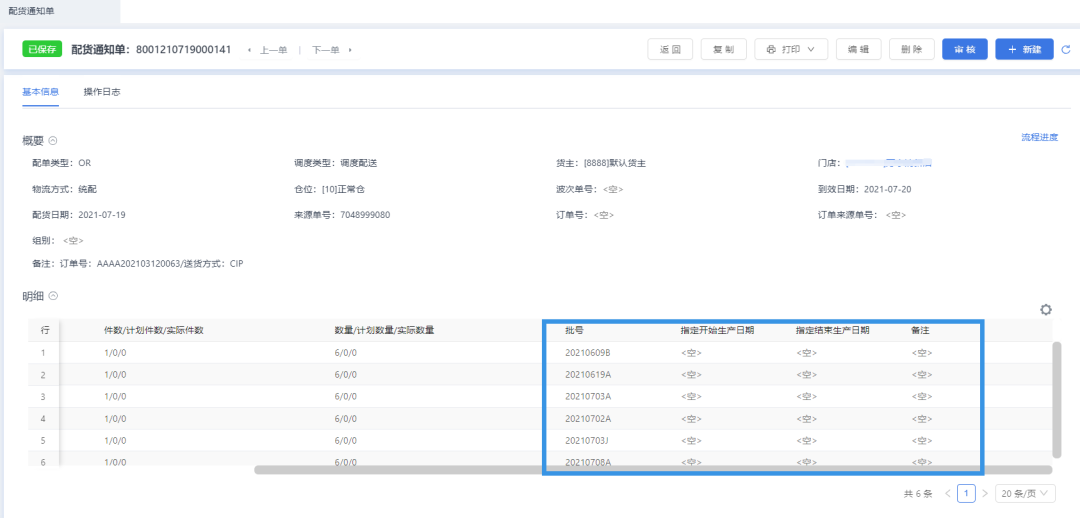This screenshot has height=518, width=1080.
Task: Click 数量/计划数量/实际数量 column header
Action: (x=384, y=330)
